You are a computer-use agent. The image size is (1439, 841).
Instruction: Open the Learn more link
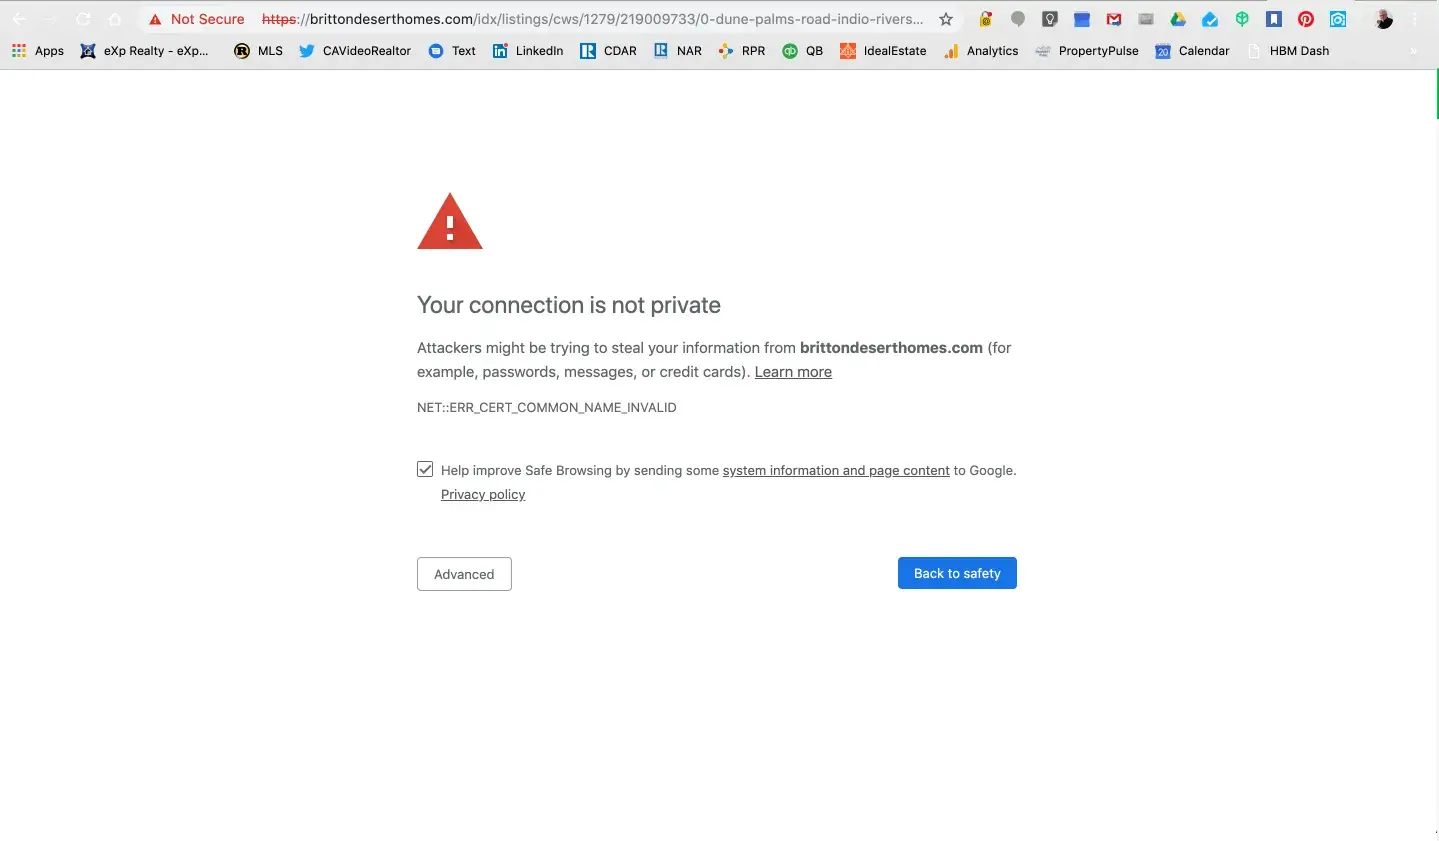793,372
